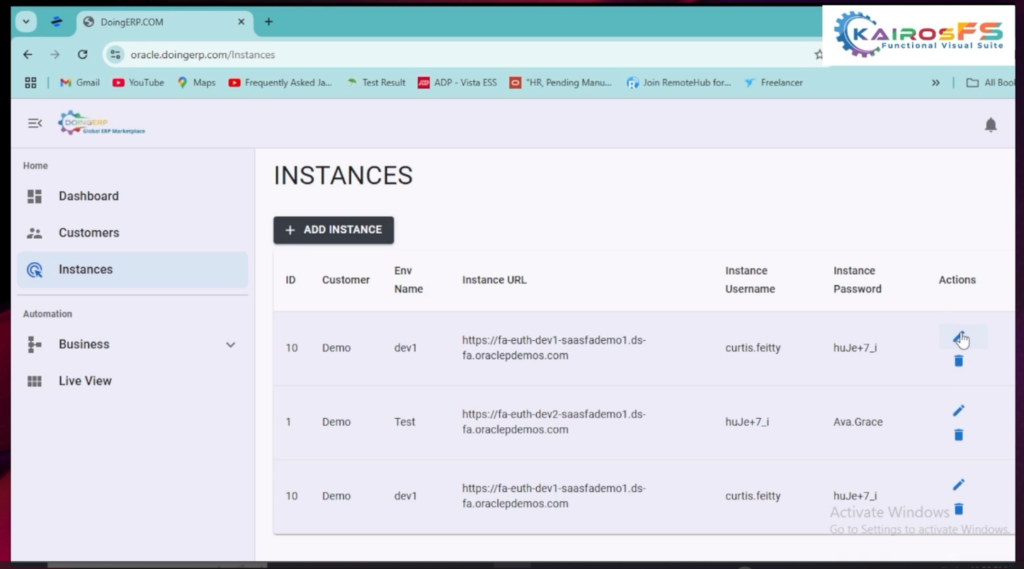Click the ADD INSTANCE button
The height and width of the screenshot is (569, 1024).
click(333, 230)
